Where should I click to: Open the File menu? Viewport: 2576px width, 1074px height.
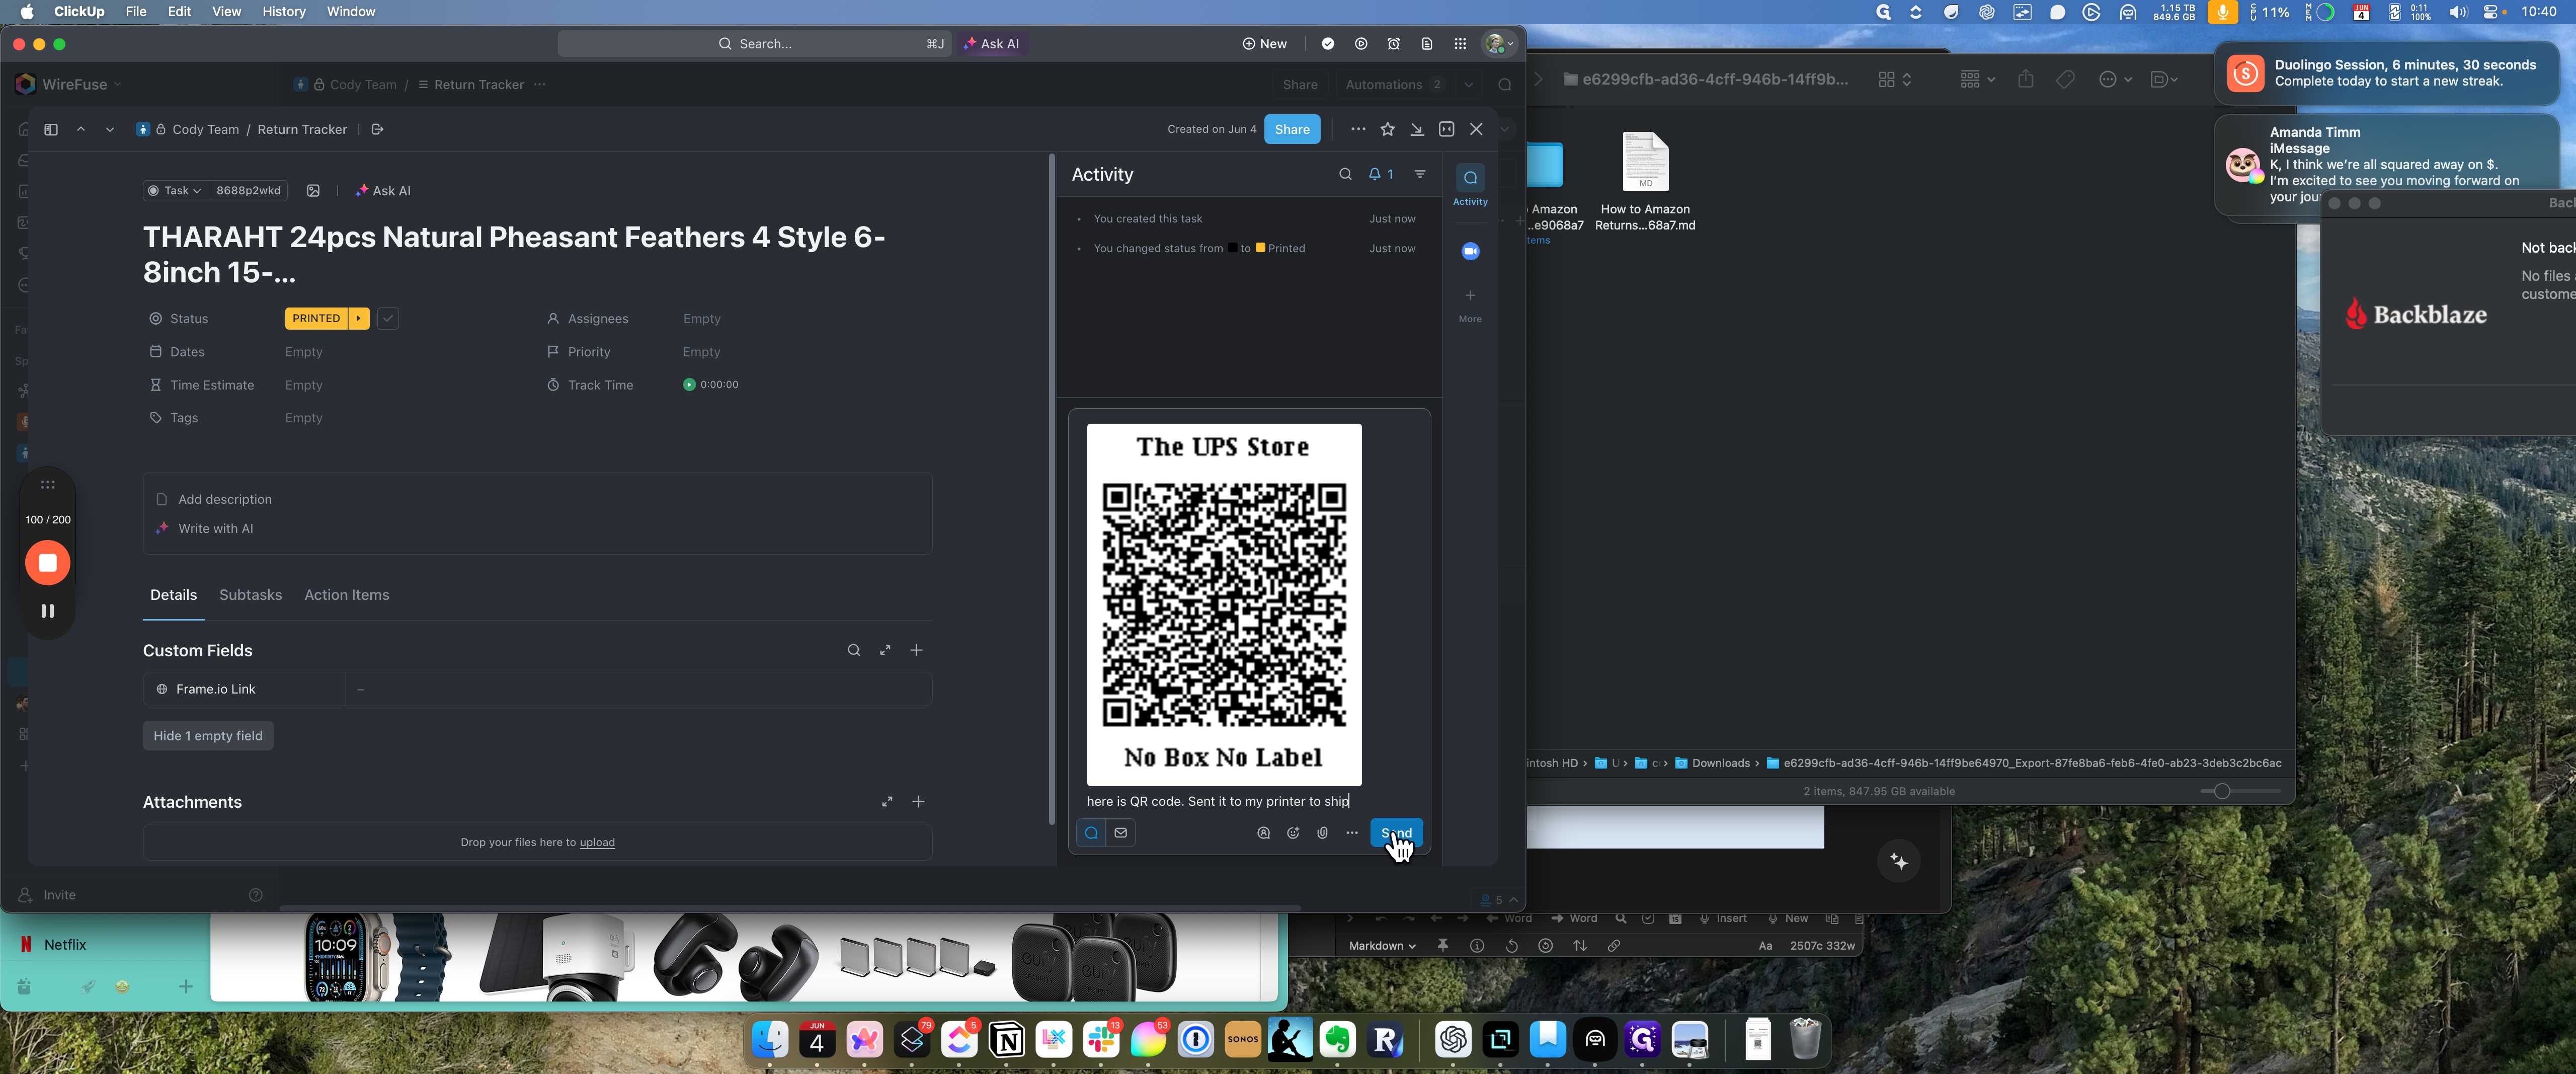[136, 11]
